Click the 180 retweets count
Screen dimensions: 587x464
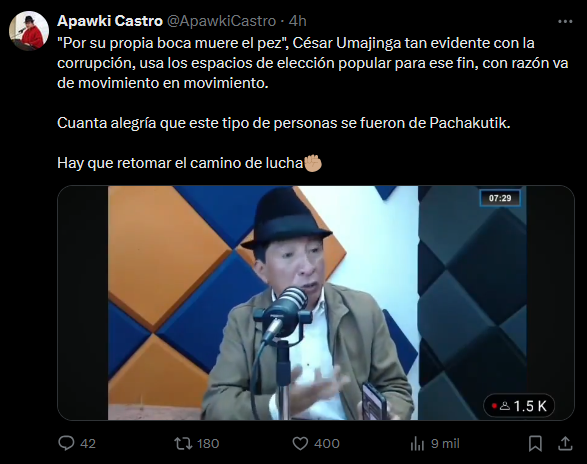[208, 444]
